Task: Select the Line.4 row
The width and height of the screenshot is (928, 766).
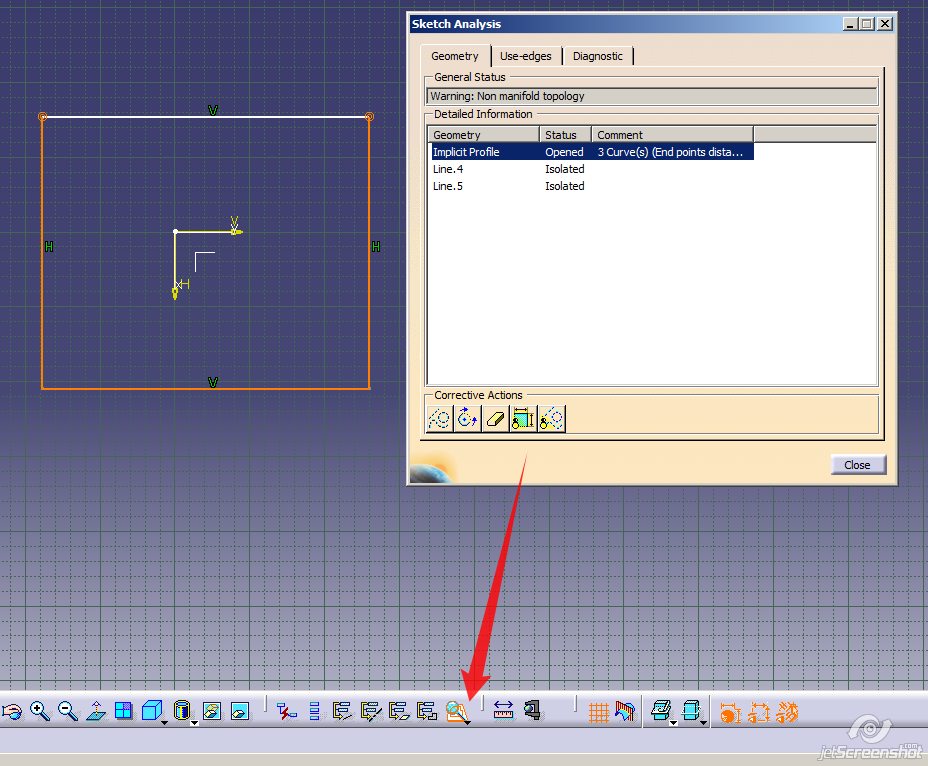Action: coord(592,169)
